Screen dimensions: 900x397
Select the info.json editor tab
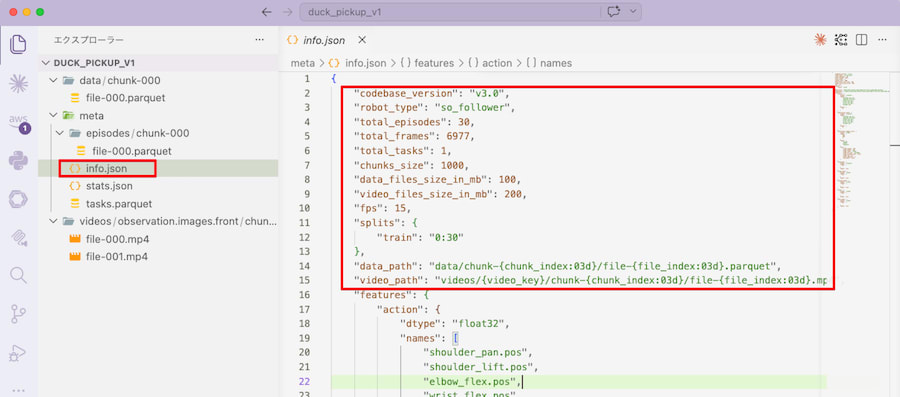coord(325,40)
